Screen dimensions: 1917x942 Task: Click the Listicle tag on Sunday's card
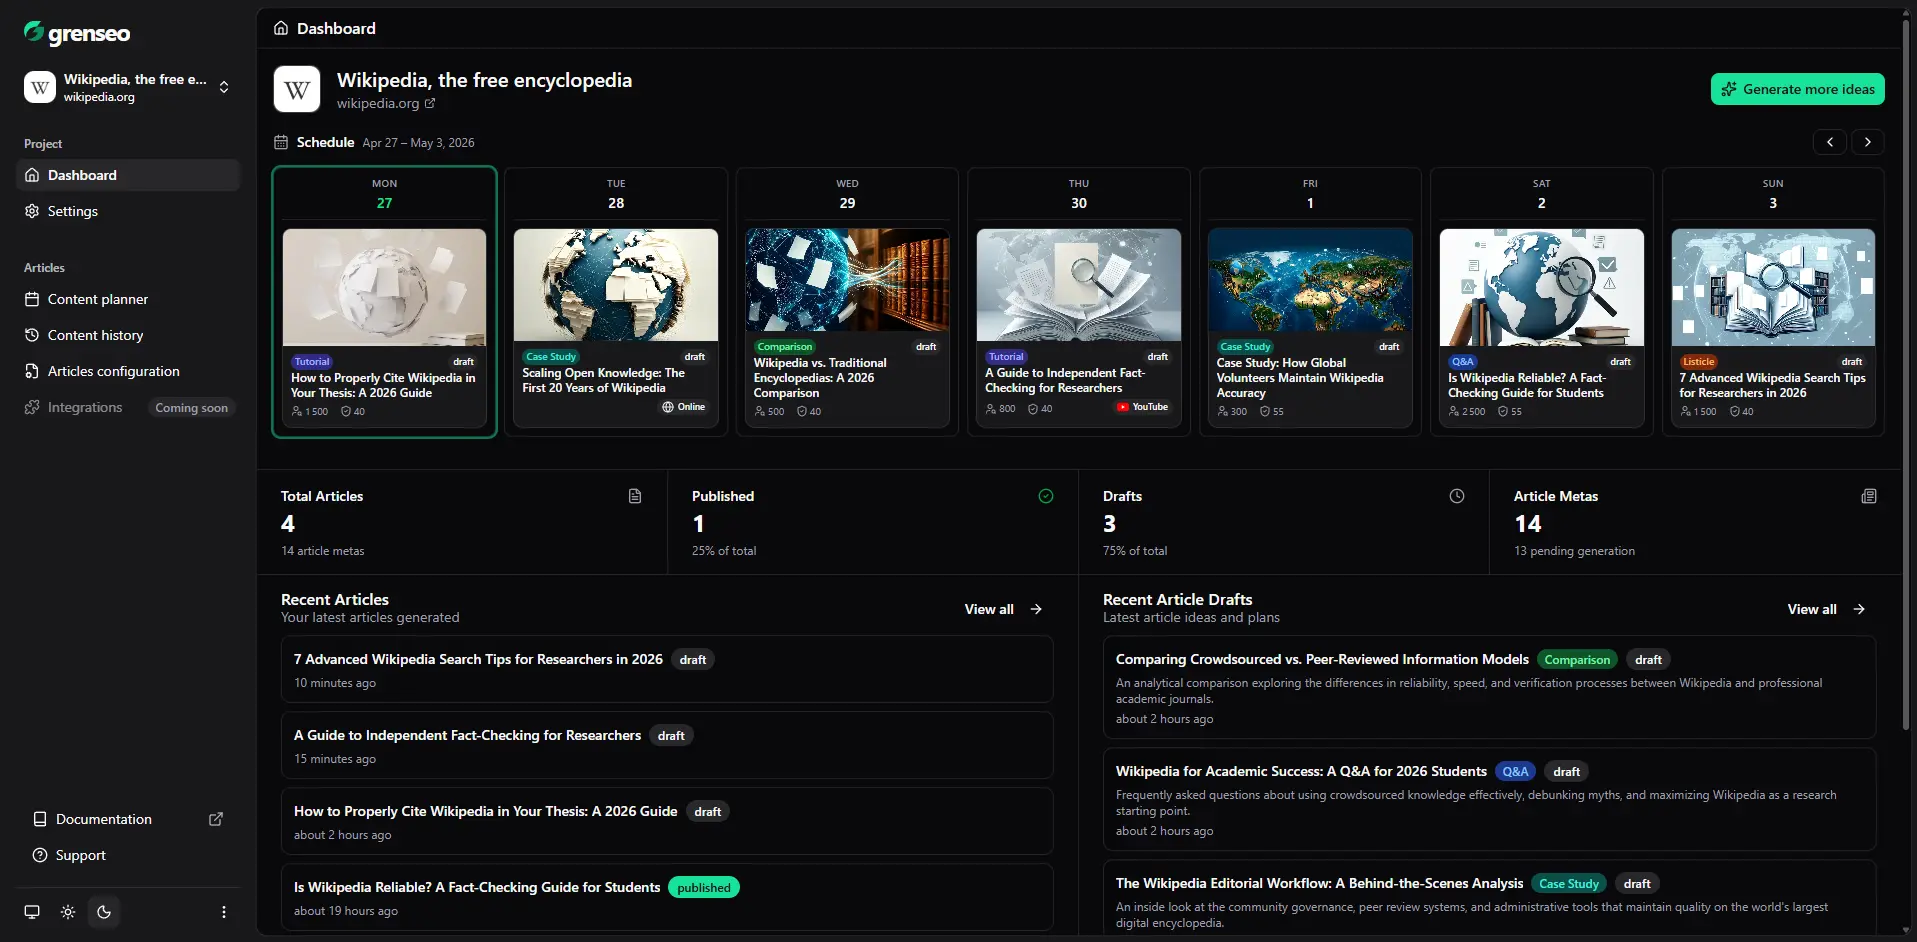tap(1699, 362)
